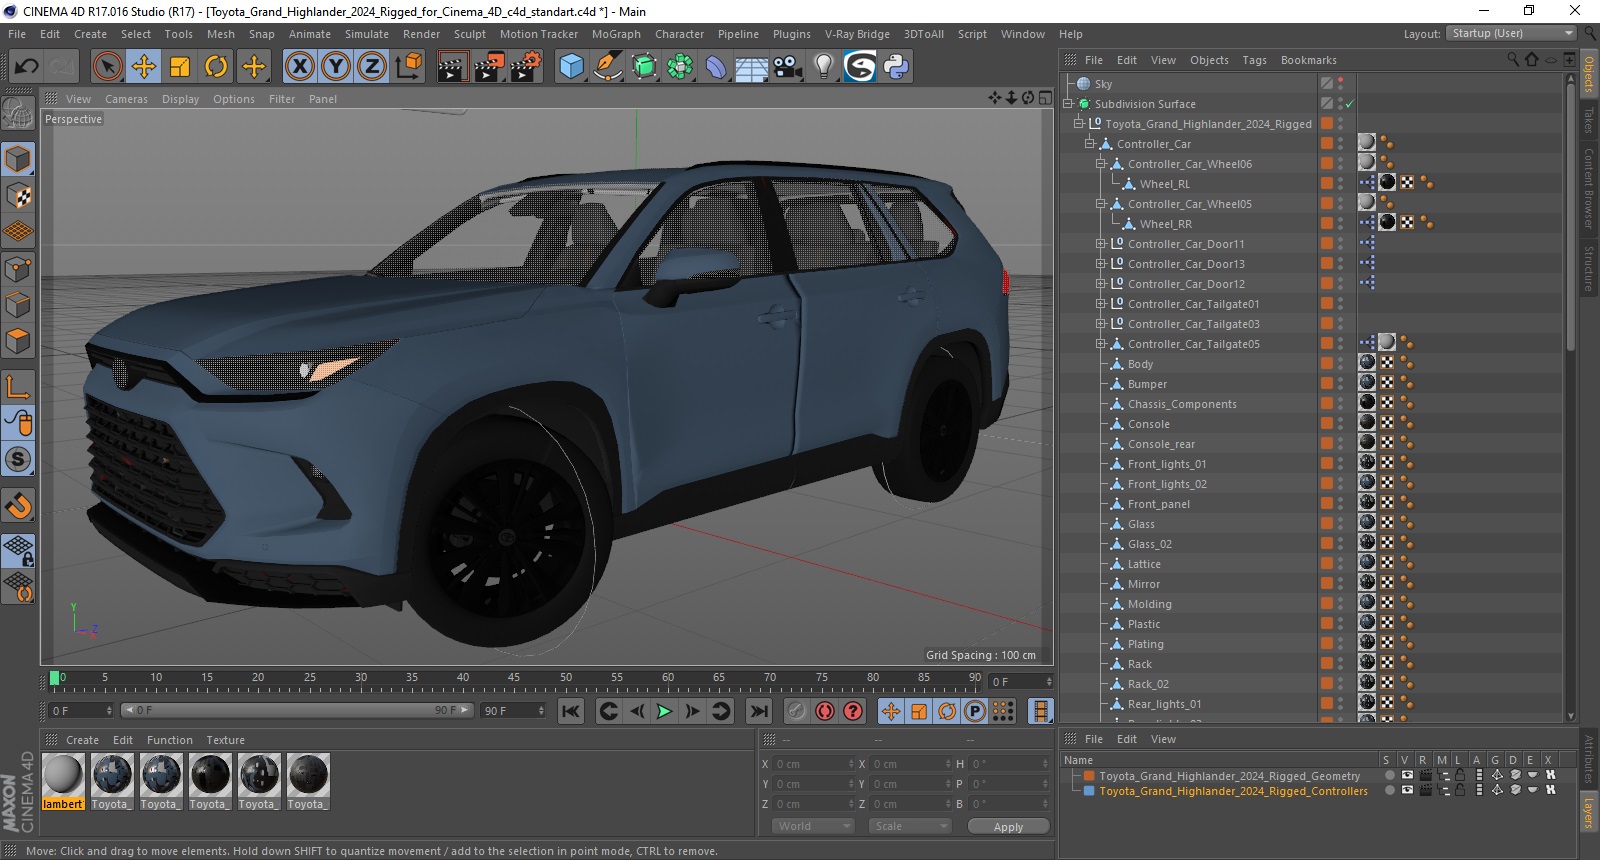Toggle Subdivision Surface enable checkmark

pyautogui.click(x=1349, y=104)
